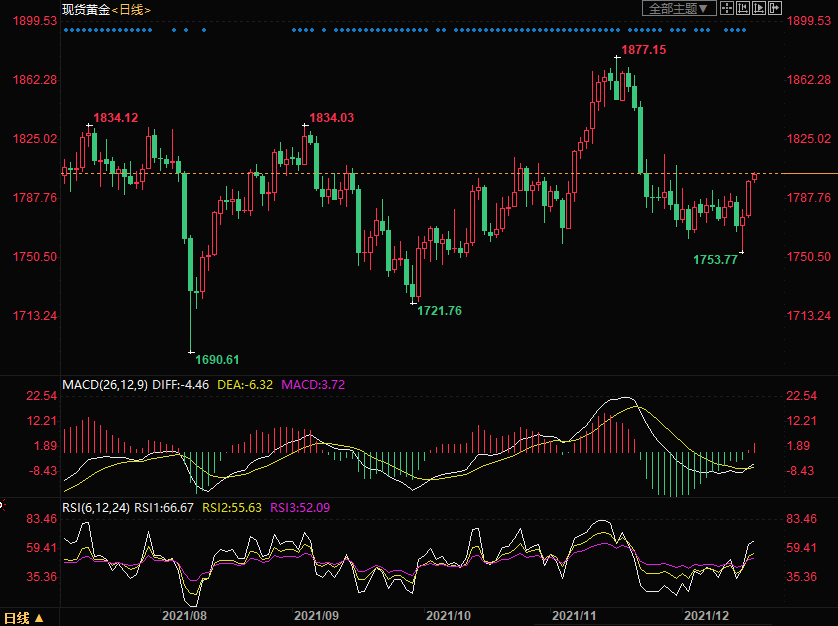Screen dimensions: 838x626
Task: Click the interval range measurement icon
Action: (x=743, y=8)
